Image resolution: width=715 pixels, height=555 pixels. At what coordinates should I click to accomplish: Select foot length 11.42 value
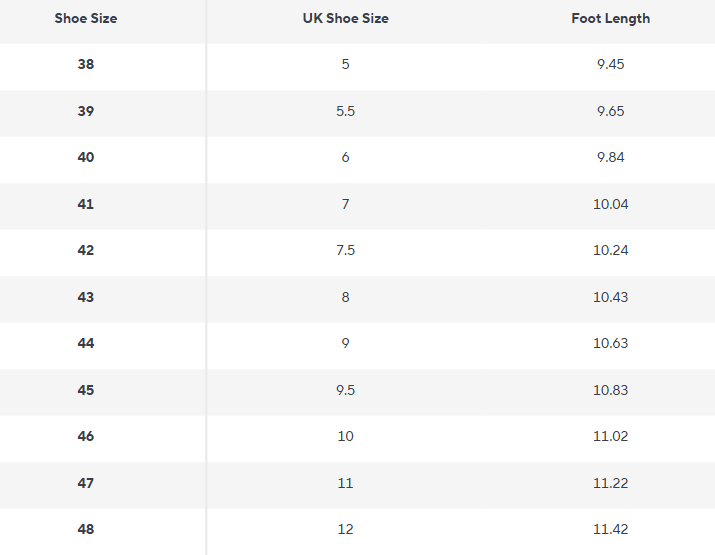(x=610, y=529)
